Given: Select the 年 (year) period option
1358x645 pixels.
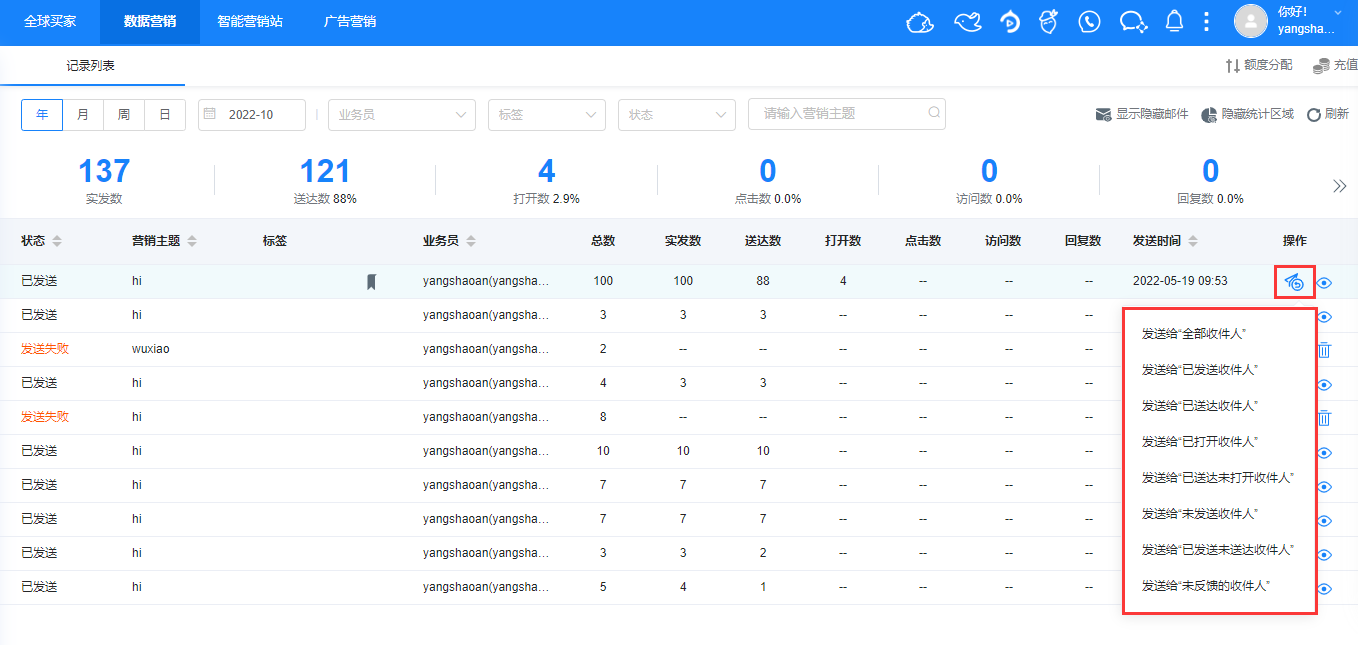Looking at the screenshot, I should click(42, 115).
